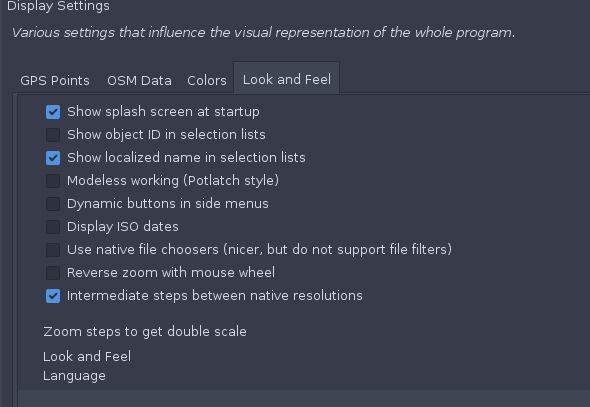Click the Language label
This screenshot has width=590, height=407.
coord(74,376)
